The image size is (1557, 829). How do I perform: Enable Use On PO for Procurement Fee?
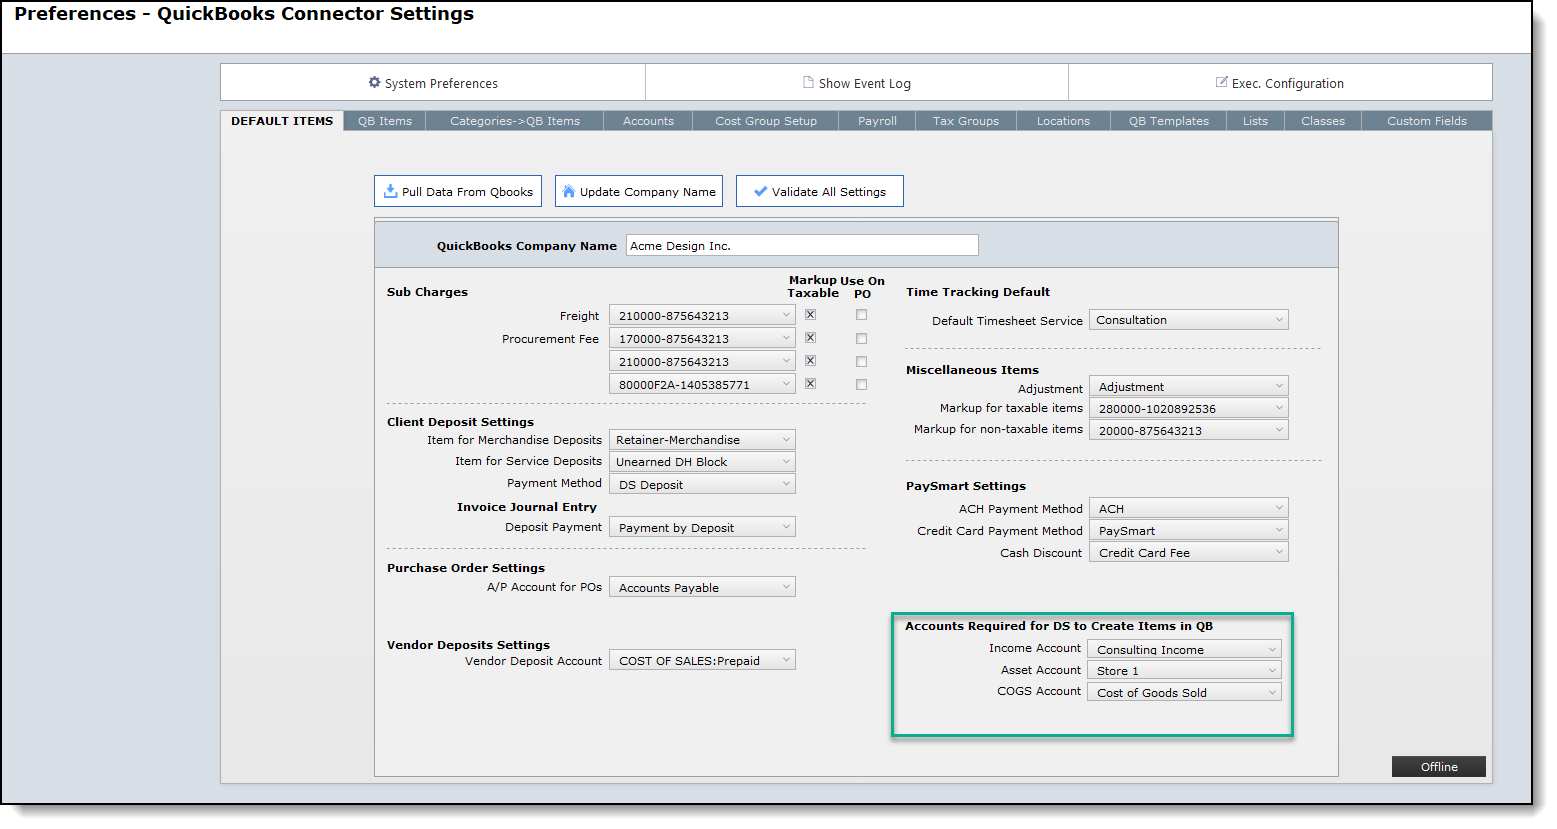pyautogui.click(x=861, y=338)
